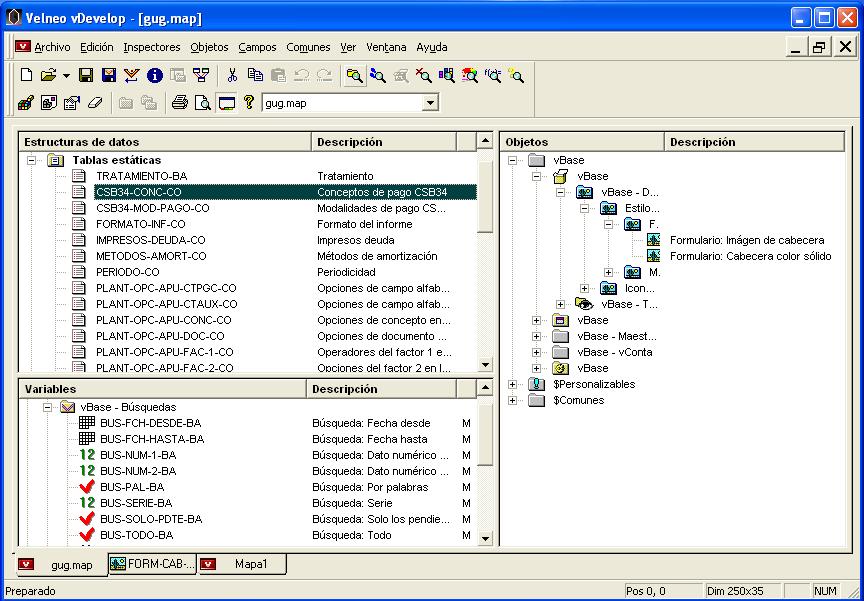Switch to the FORM-CAB-... tab
Viewport: 864px width, 601px height.
[152, 564]
